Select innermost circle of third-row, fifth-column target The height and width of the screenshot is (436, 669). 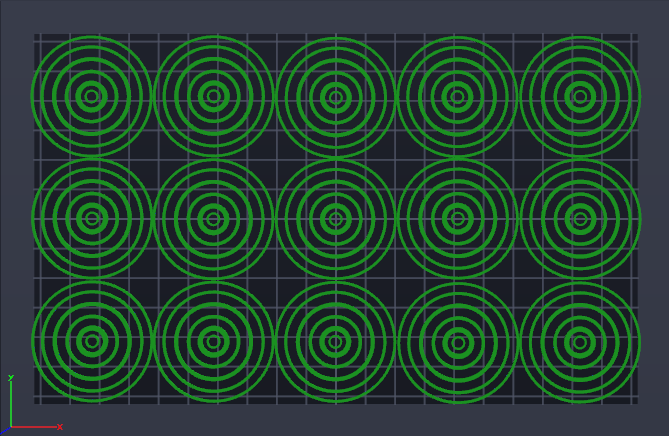point(580,342)
